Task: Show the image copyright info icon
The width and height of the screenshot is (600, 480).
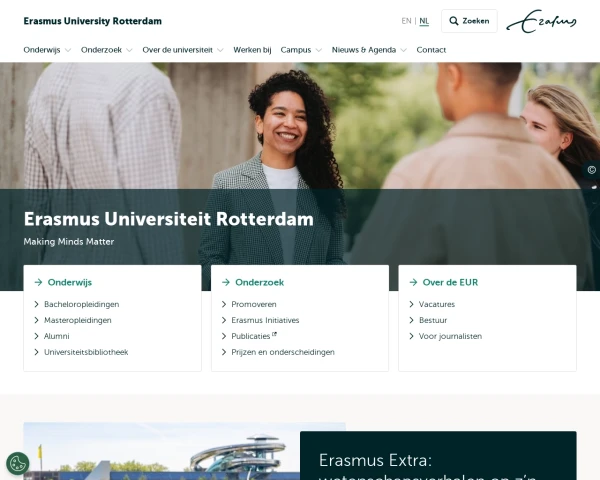Action: (x=592, y=170)
